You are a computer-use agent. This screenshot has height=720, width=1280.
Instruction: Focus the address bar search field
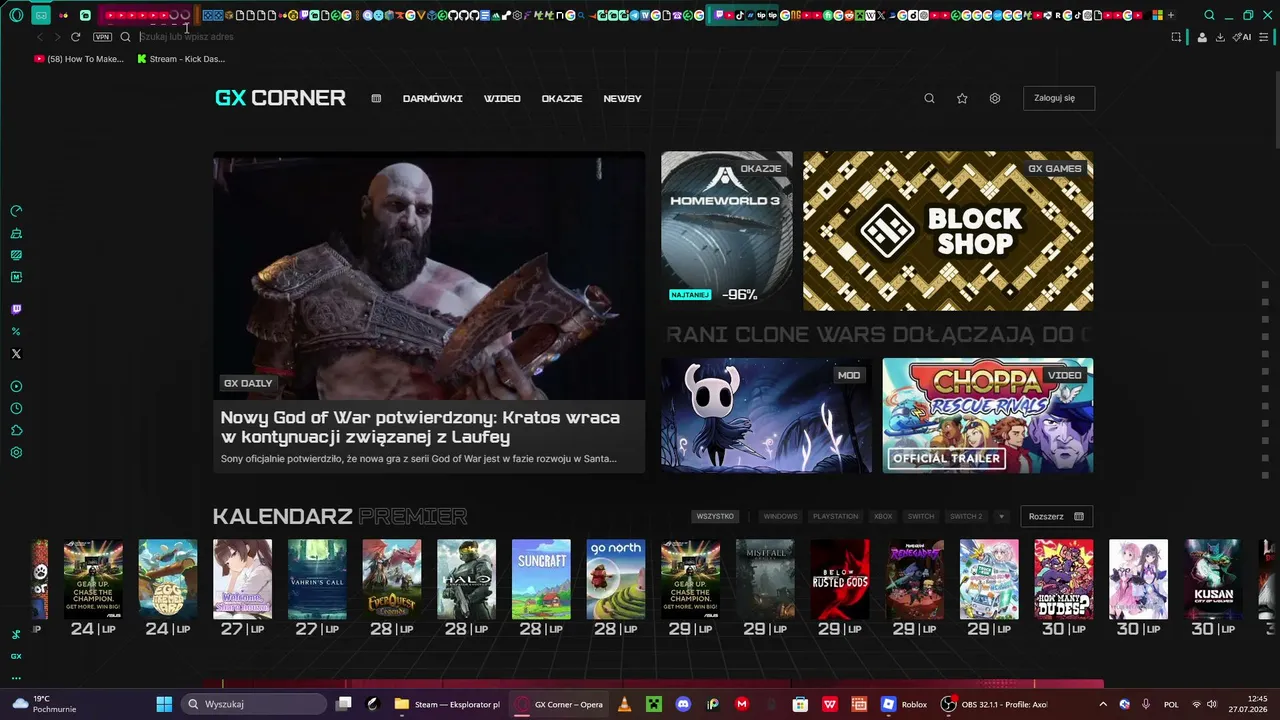point(640,37)
